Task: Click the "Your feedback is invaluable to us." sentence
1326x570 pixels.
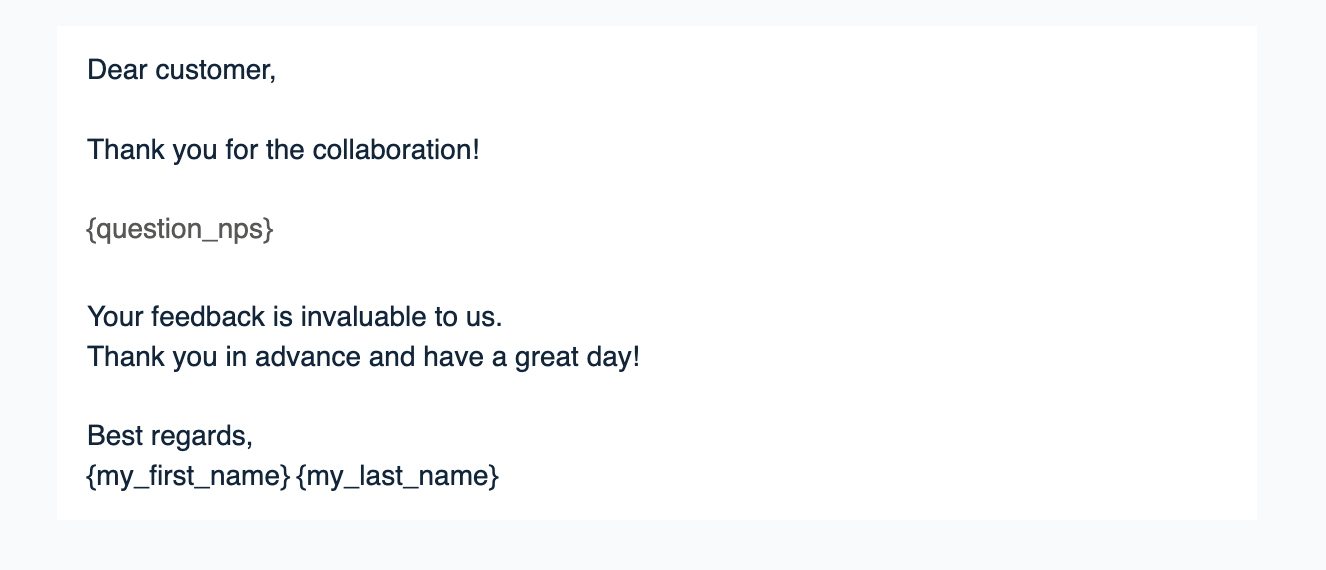Action: click(294, 317)
